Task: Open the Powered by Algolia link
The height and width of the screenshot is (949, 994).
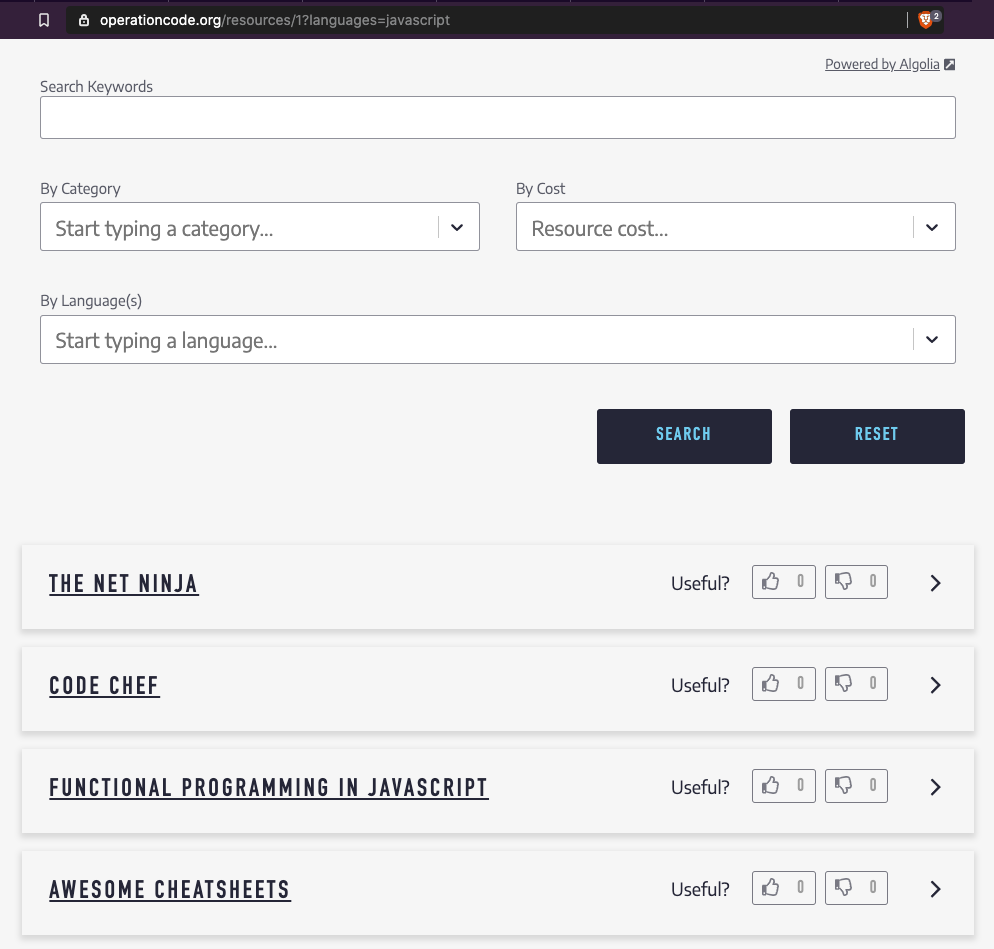Action: (x=882, y=63)
